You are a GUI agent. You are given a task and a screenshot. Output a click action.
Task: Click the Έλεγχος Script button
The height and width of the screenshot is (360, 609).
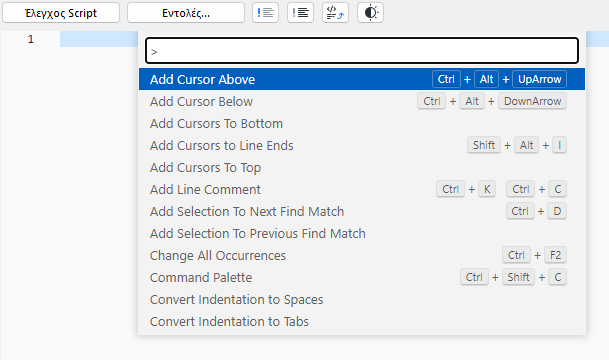coord(61,13)
